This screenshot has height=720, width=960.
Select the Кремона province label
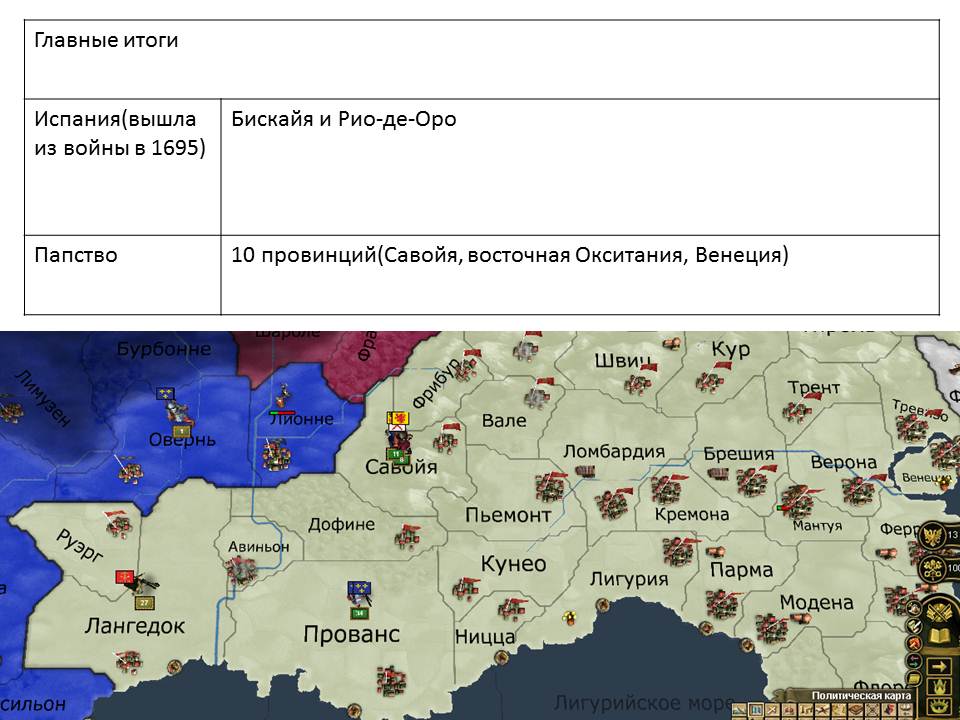tap(692, 514)
